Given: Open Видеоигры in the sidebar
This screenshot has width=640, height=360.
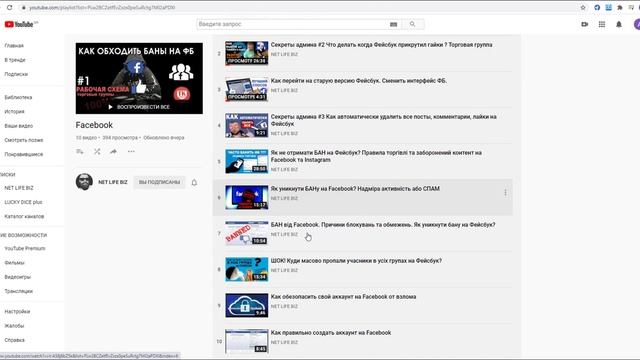Looking at the screenshot, I should 18,277.
